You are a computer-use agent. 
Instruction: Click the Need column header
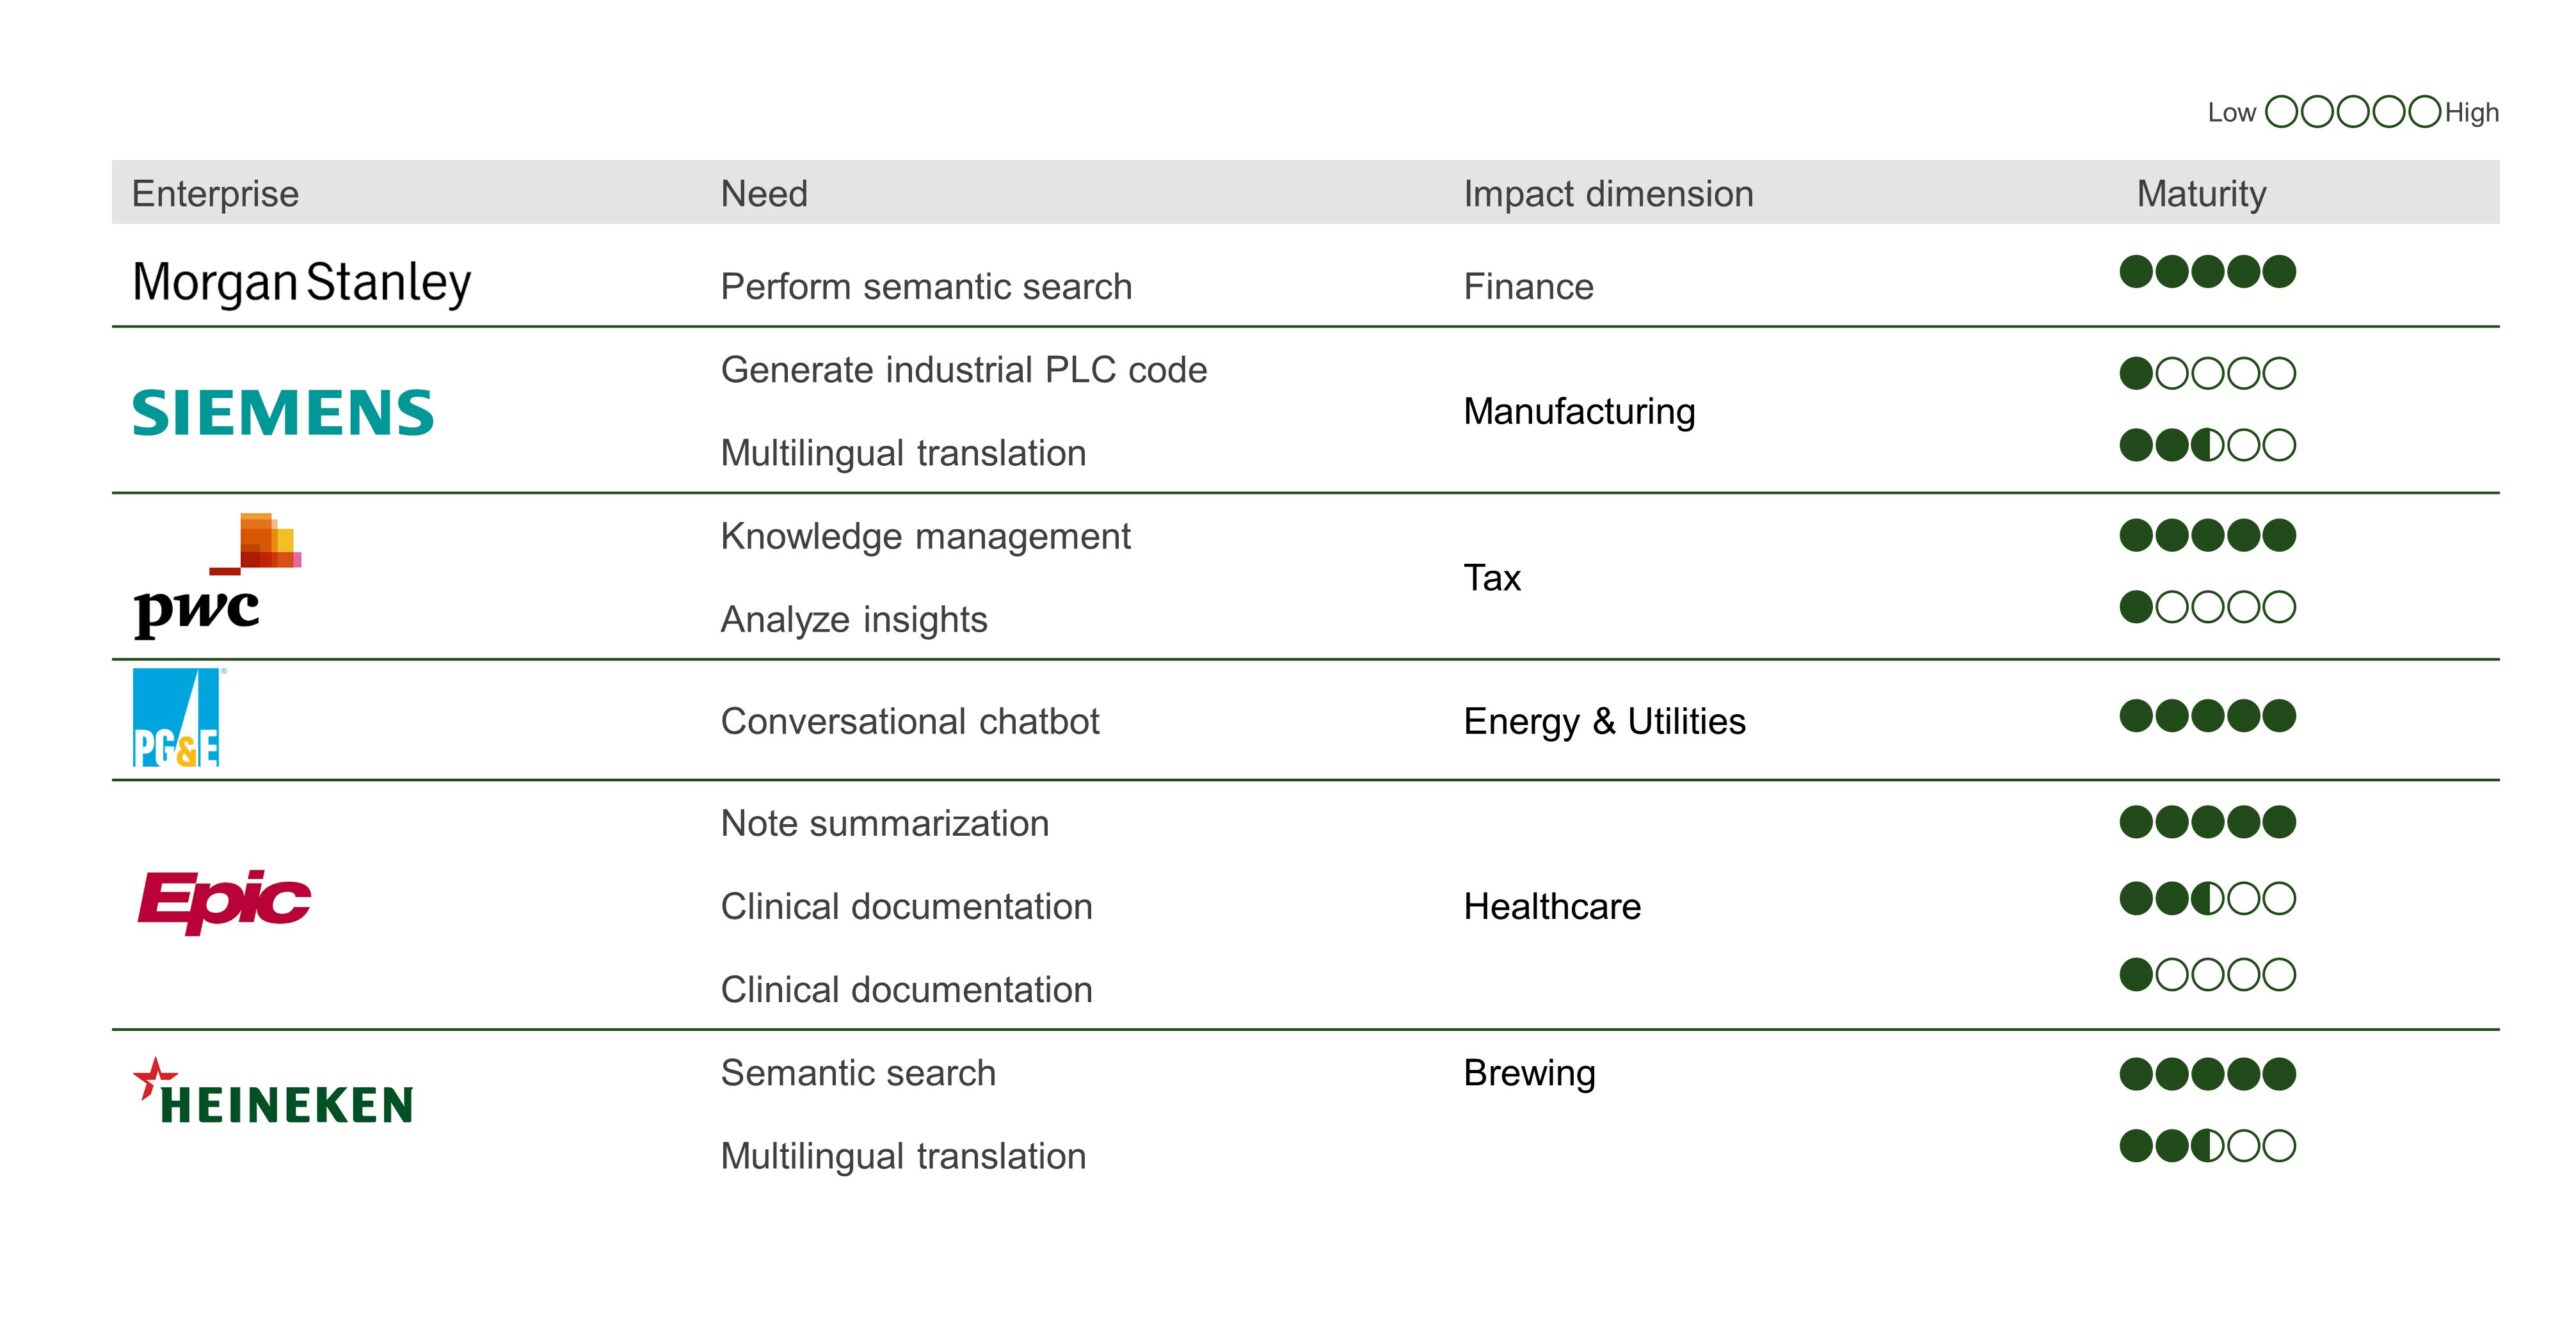[764, 194]
